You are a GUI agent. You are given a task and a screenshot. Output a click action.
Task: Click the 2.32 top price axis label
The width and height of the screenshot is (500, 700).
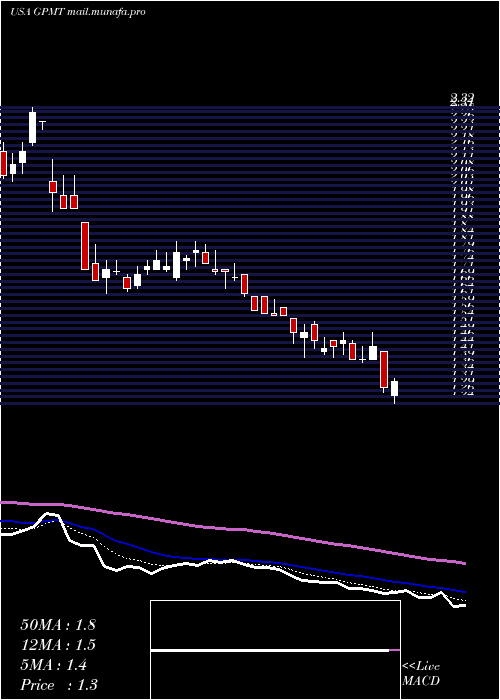click(x=462, y=96)
